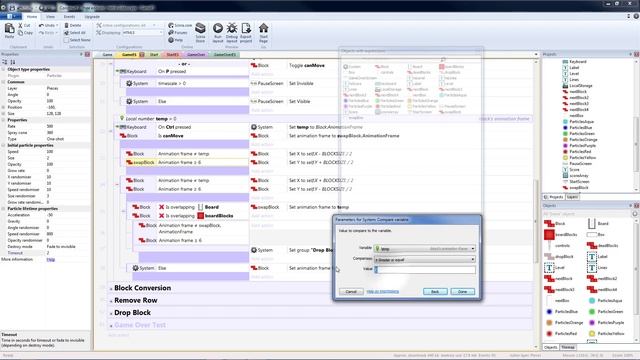Open the application file menu button
This screenshot has height=360, width=640.
[x=11, y=17]
